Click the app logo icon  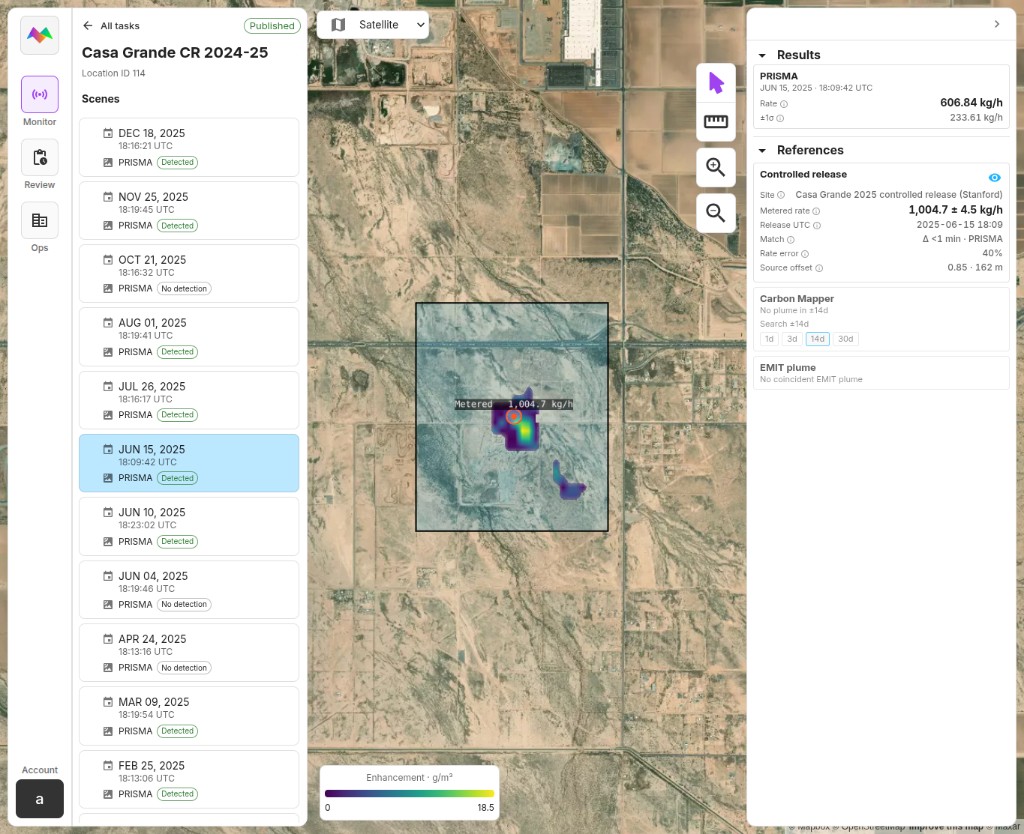pos(39,35)
